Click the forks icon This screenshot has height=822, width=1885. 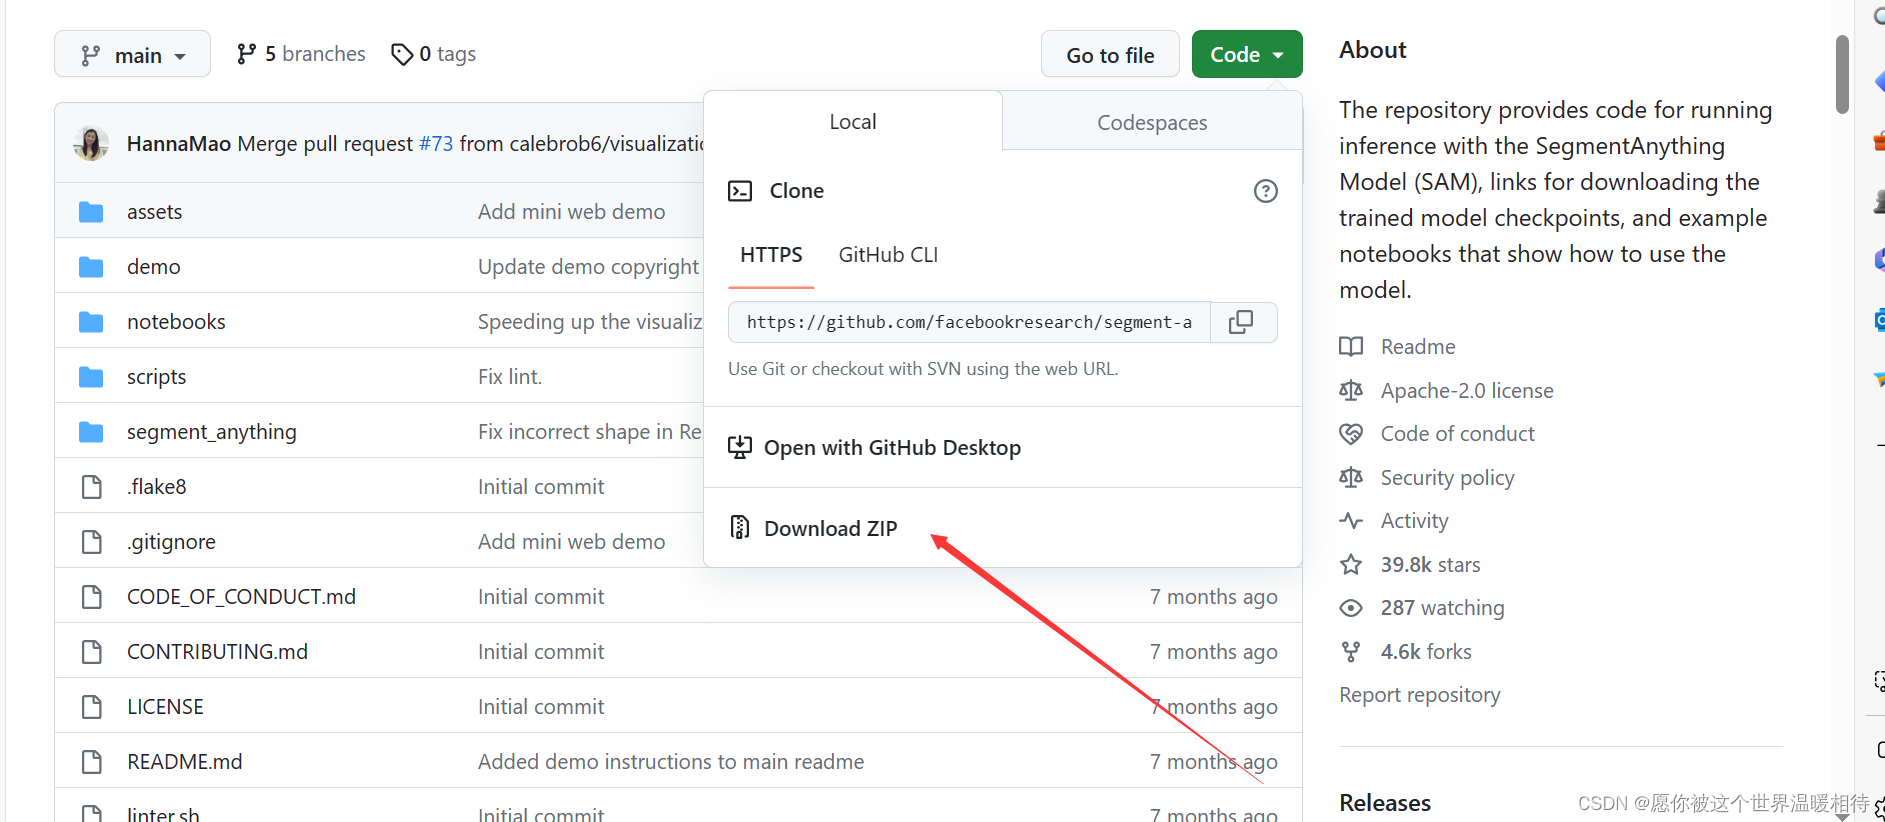pos(1351,652)
